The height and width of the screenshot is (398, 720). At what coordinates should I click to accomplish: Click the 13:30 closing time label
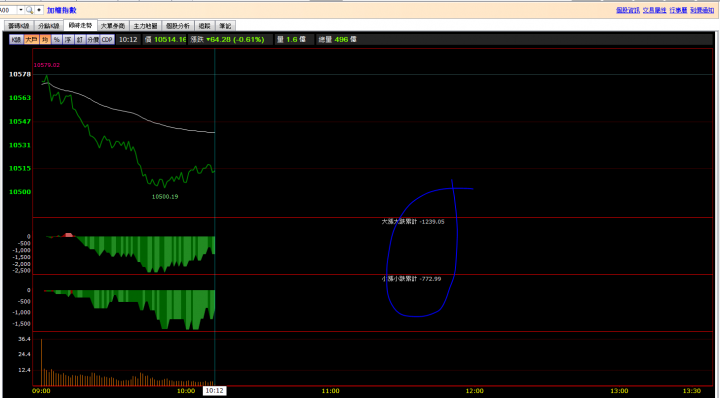[692, 391]
